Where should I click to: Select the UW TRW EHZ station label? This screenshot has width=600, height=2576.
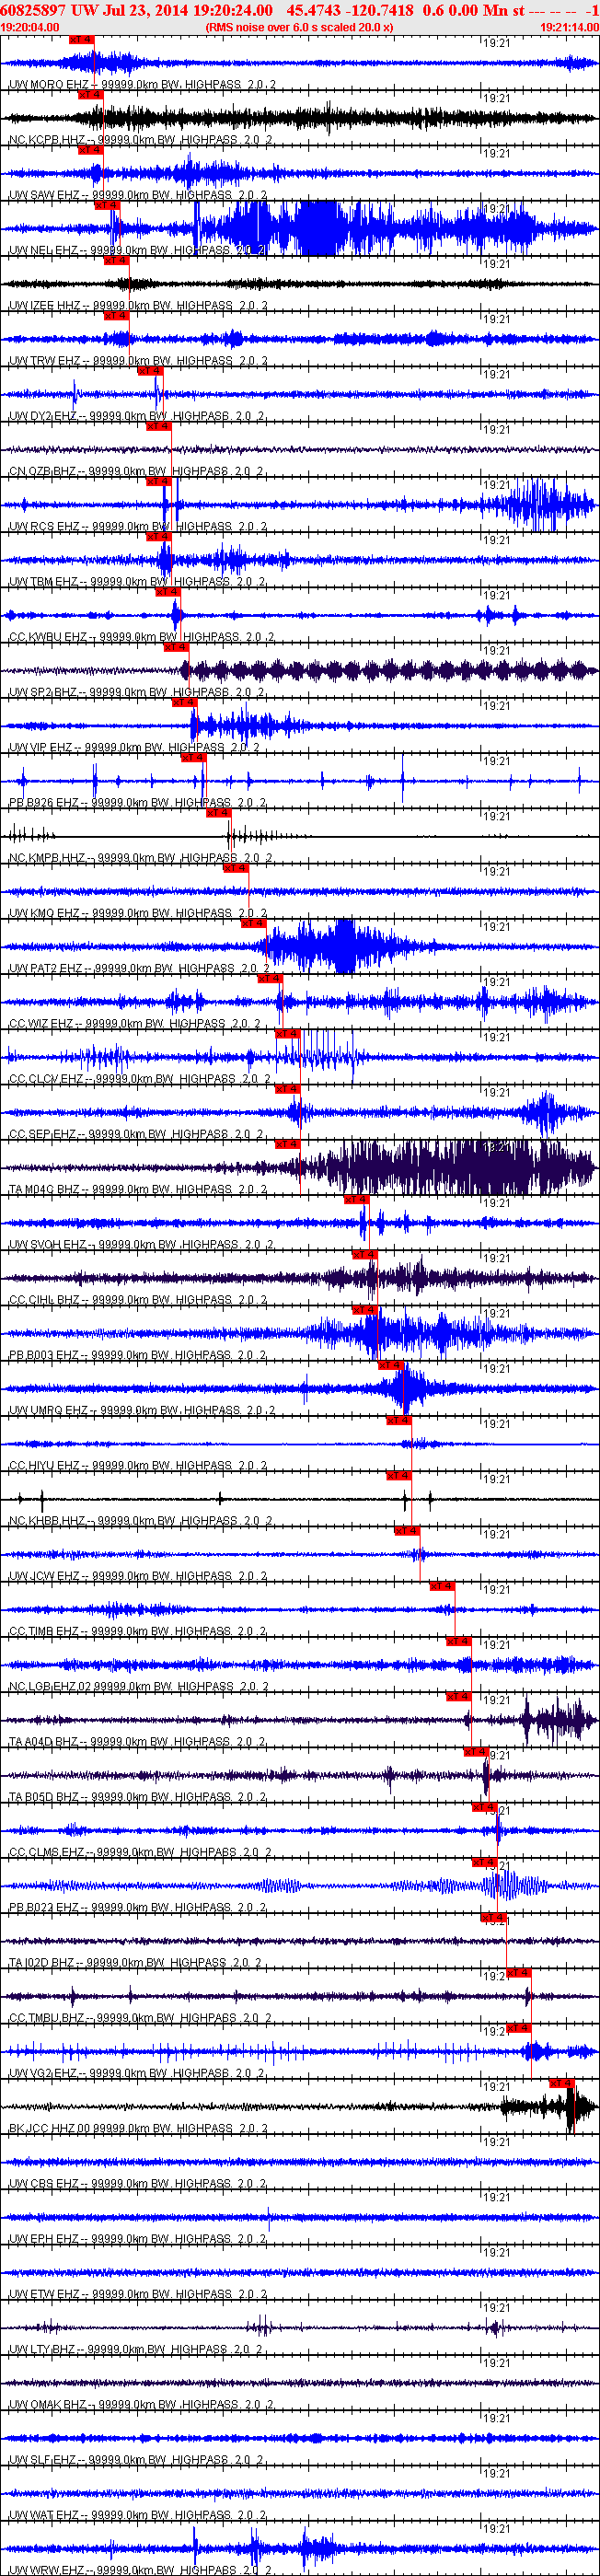(138, 361)
